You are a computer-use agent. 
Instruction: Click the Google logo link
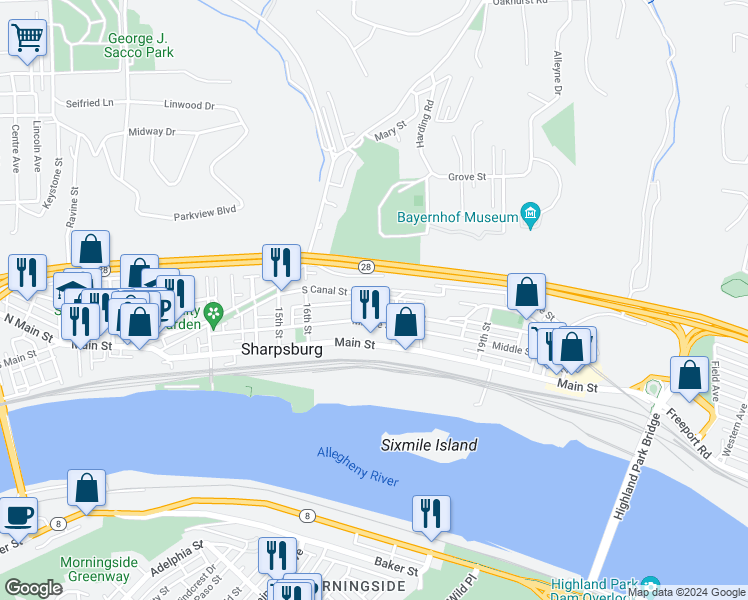pyautogui.click(x=33, y=588)
